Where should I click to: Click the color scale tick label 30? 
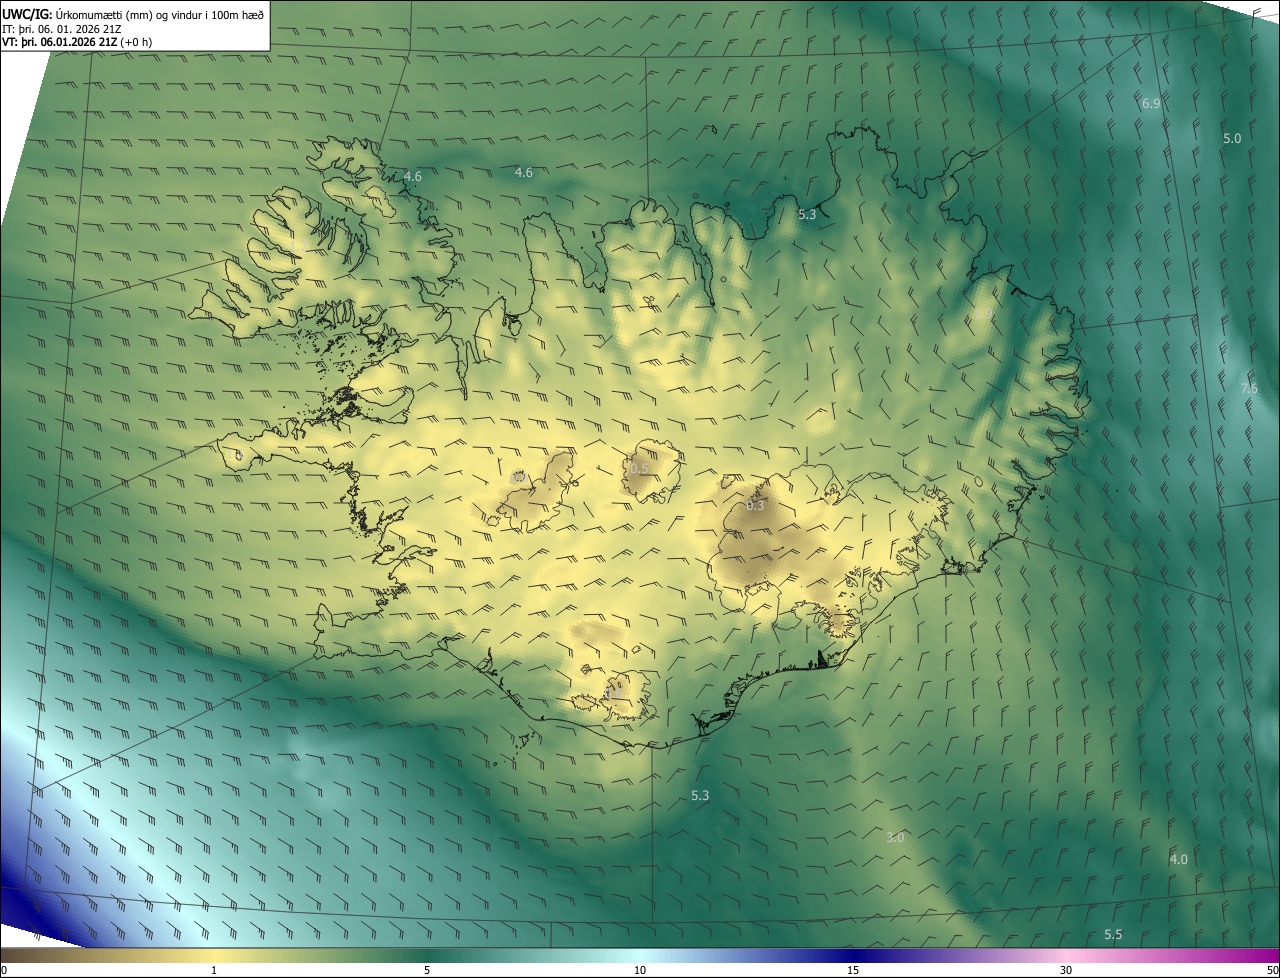point(1066,971)
